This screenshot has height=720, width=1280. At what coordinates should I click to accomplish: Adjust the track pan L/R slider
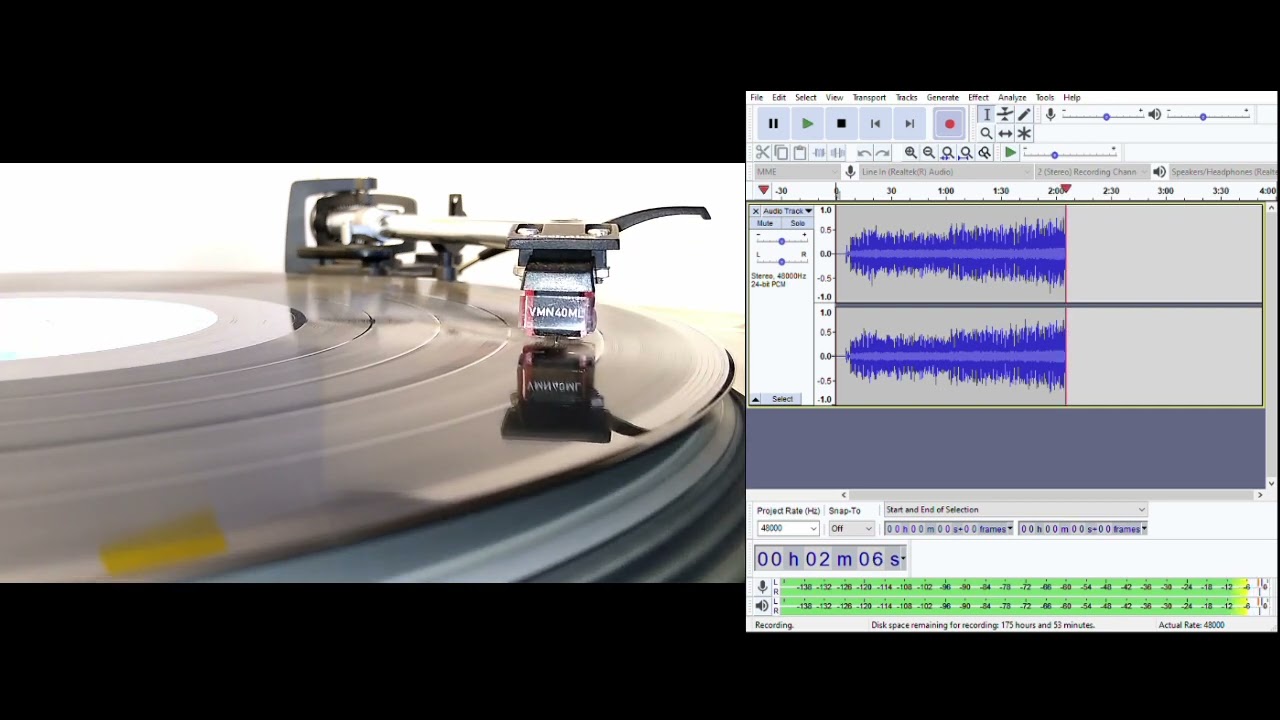tap(781, 260)
